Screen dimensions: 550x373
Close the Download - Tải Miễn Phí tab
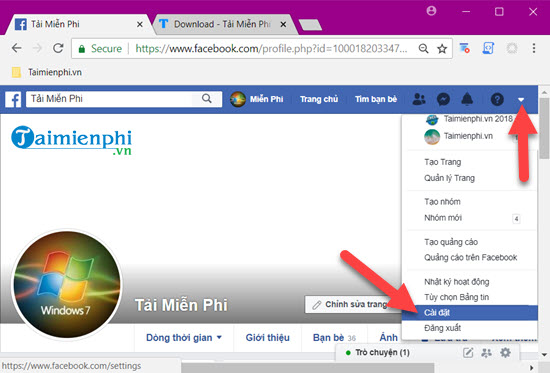coord(283,25)
